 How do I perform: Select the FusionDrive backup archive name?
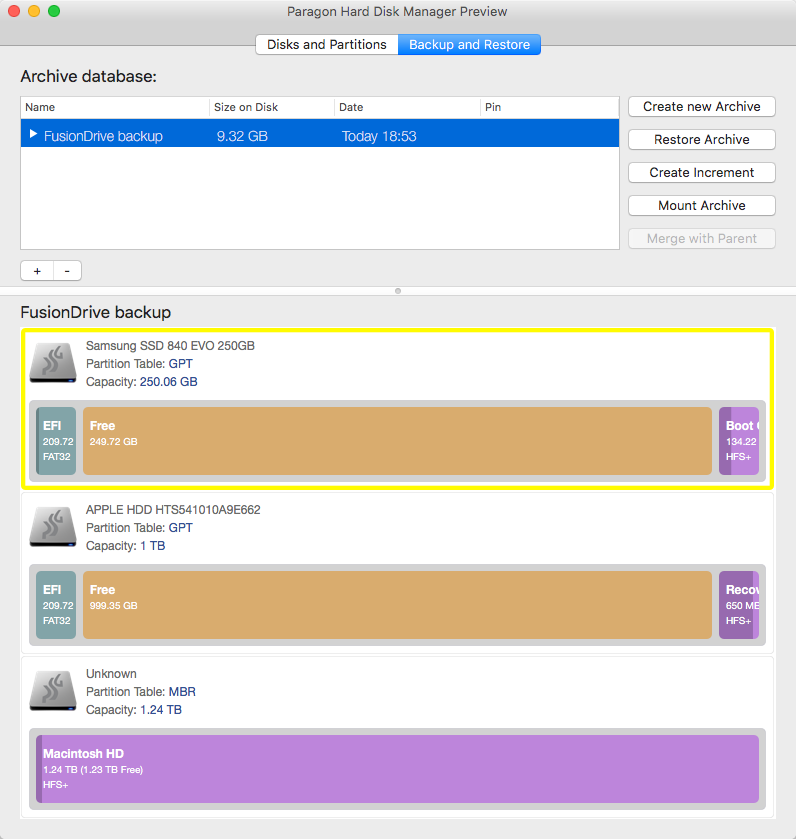pos(103,136)
